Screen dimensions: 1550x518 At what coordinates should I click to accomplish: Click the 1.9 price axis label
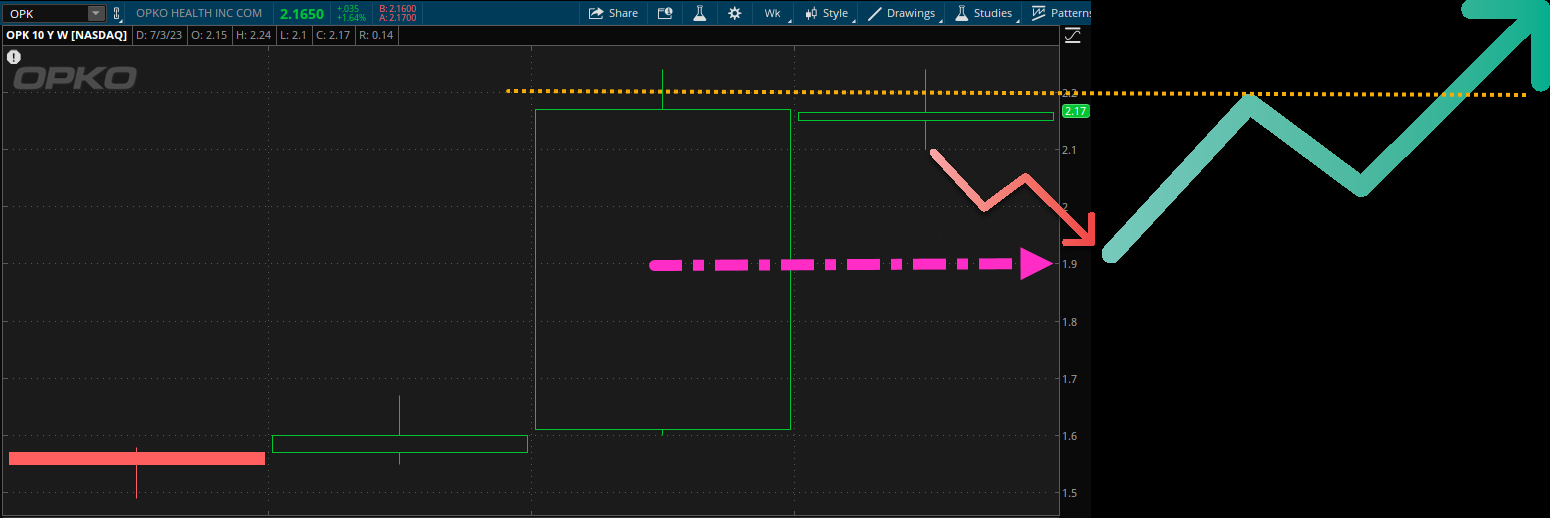[1071, 264]
